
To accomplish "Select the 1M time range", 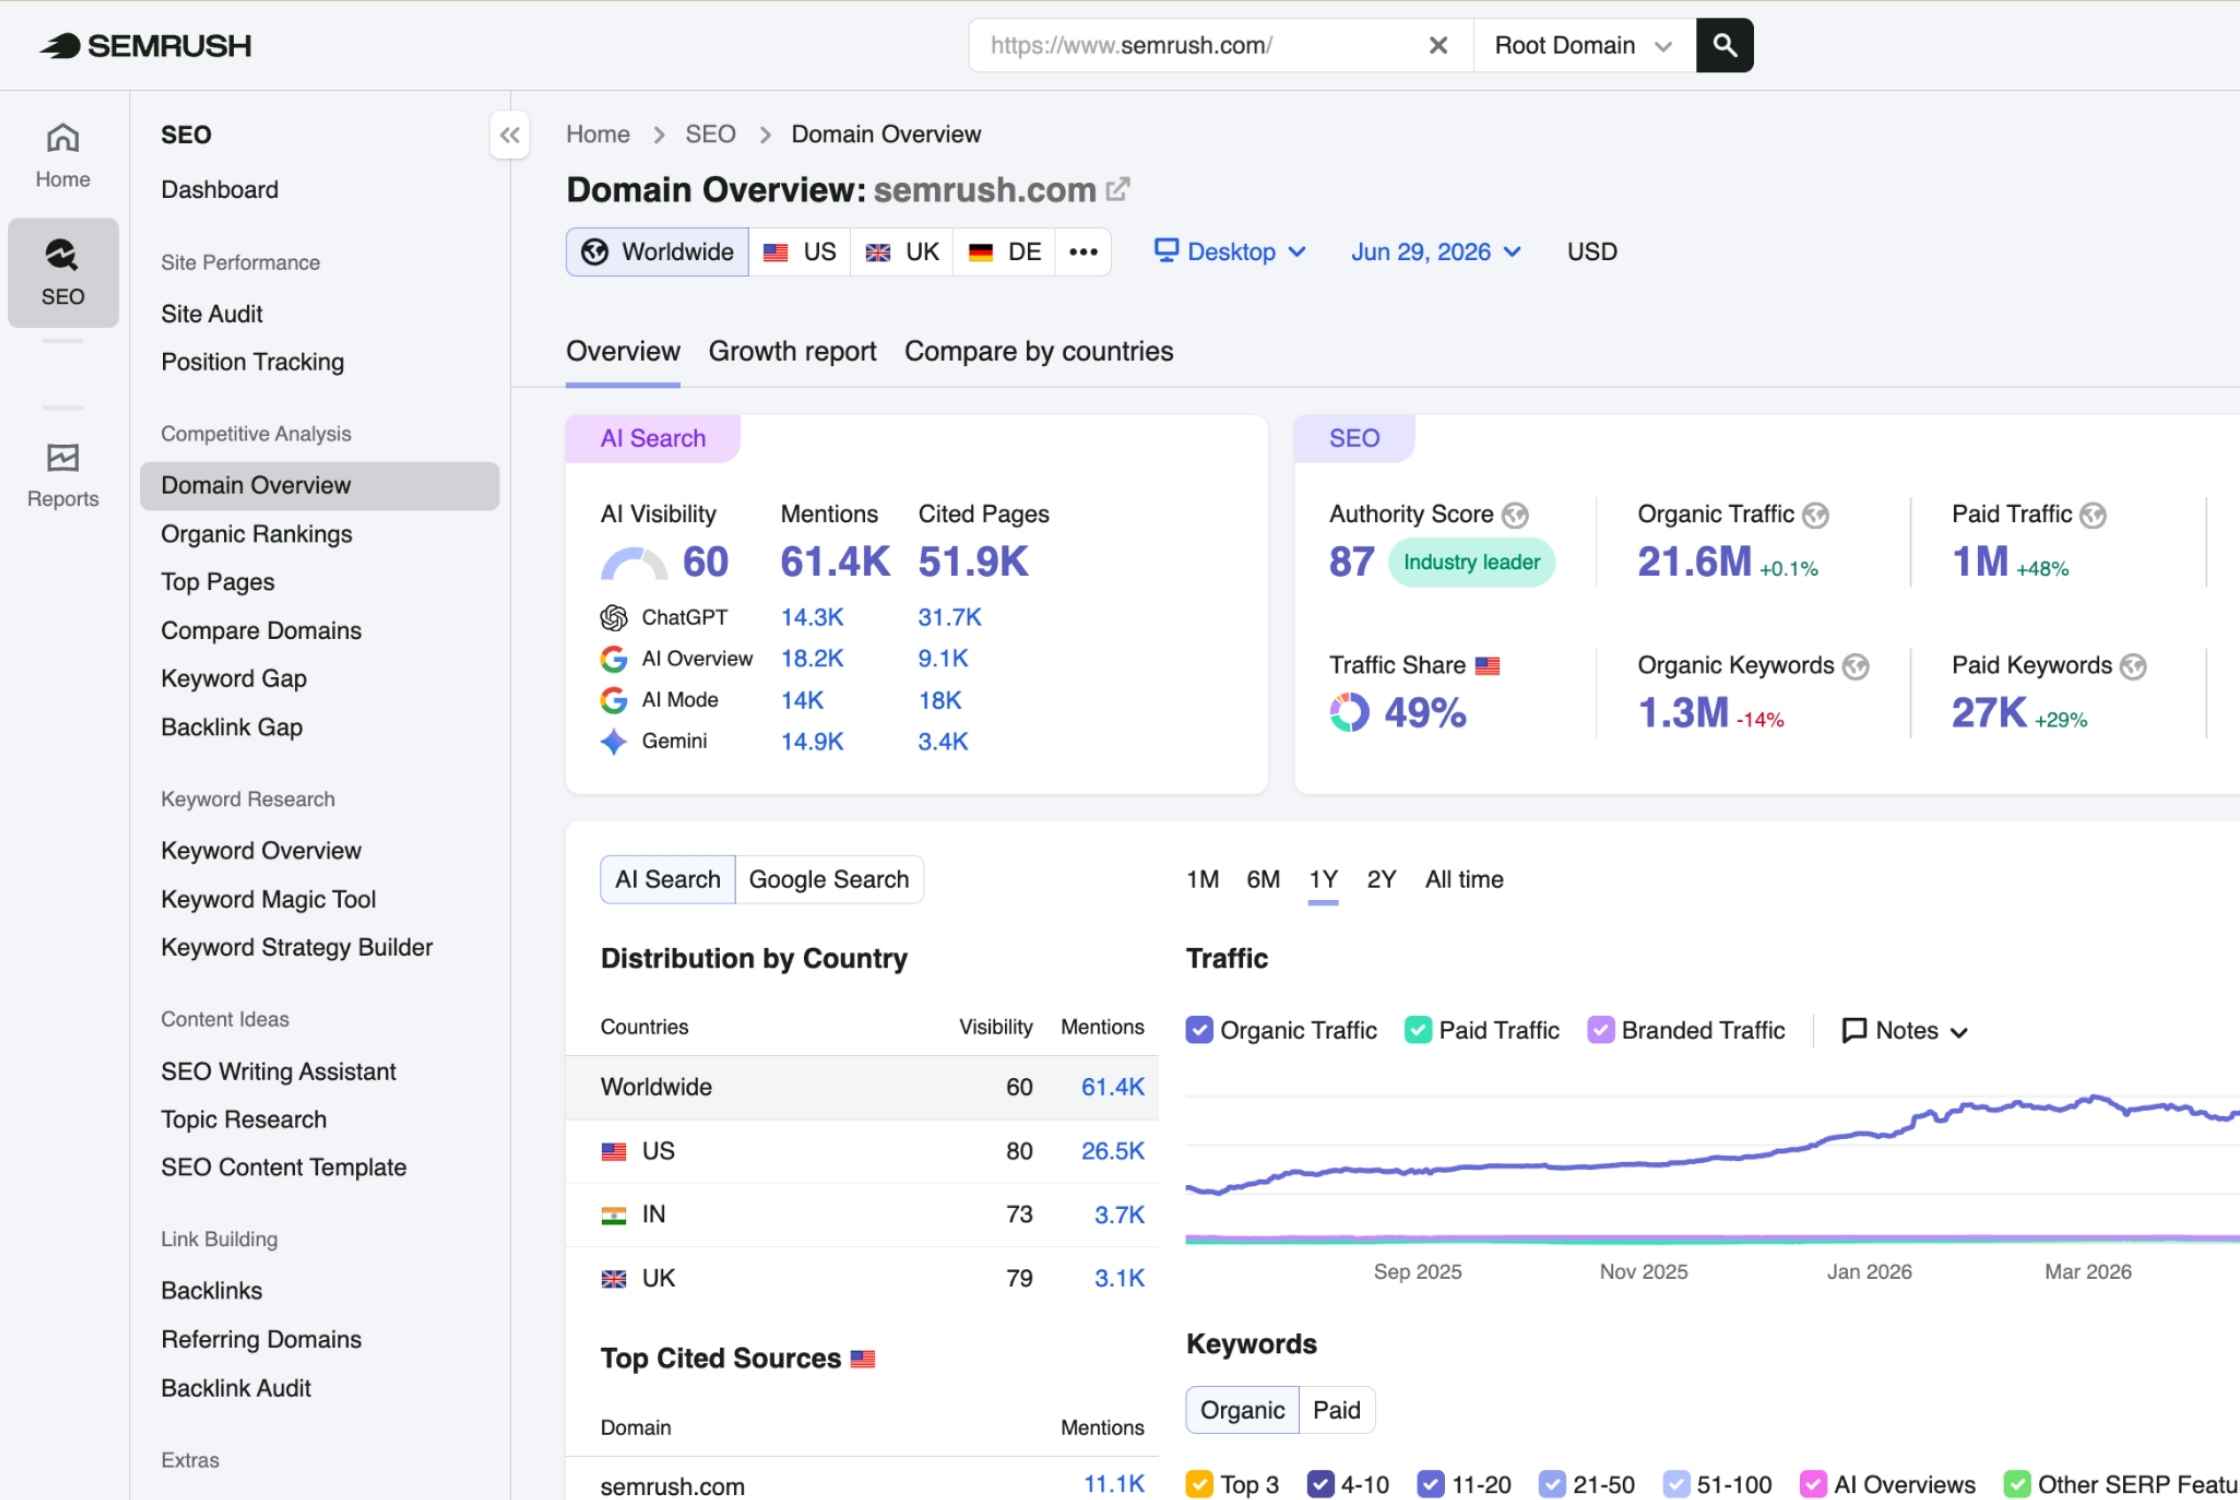I will coord(1203,880).
